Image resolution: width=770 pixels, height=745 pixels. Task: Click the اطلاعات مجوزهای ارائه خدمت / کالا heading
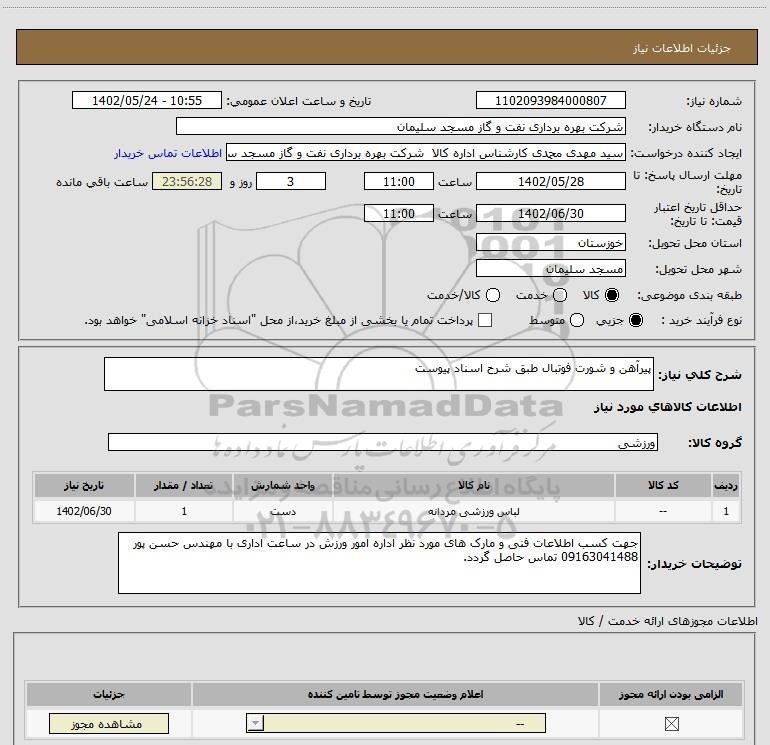667,621
